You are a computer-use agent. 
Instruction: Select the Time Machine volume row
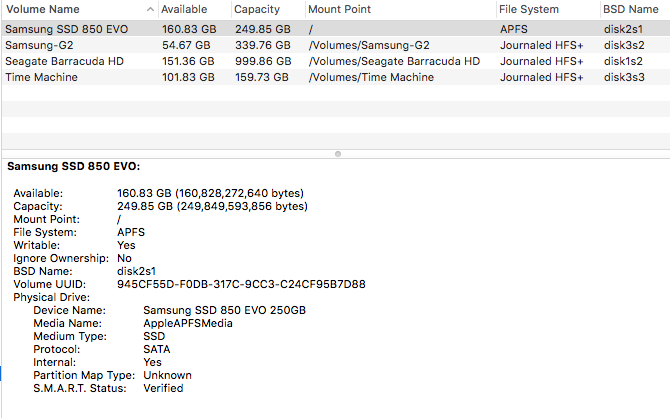(336, 77)
